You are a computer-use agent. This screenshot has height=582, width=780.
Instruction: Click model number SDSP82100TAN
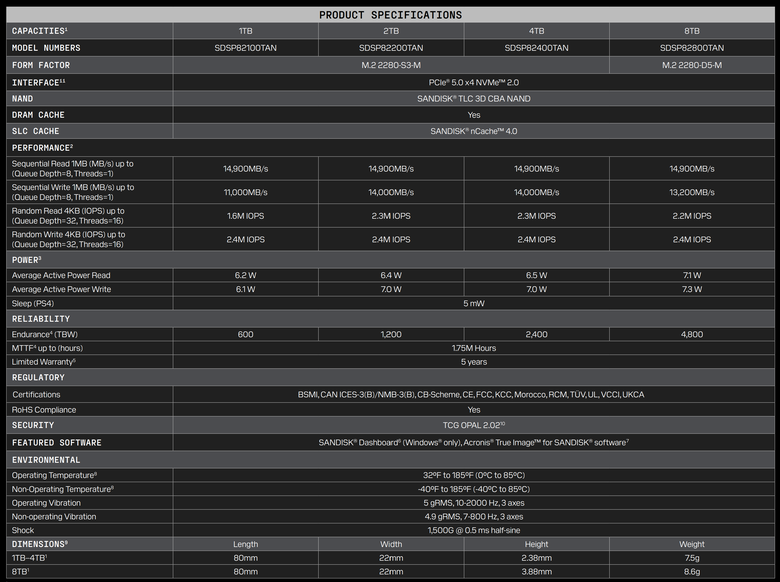click(246, 48)
